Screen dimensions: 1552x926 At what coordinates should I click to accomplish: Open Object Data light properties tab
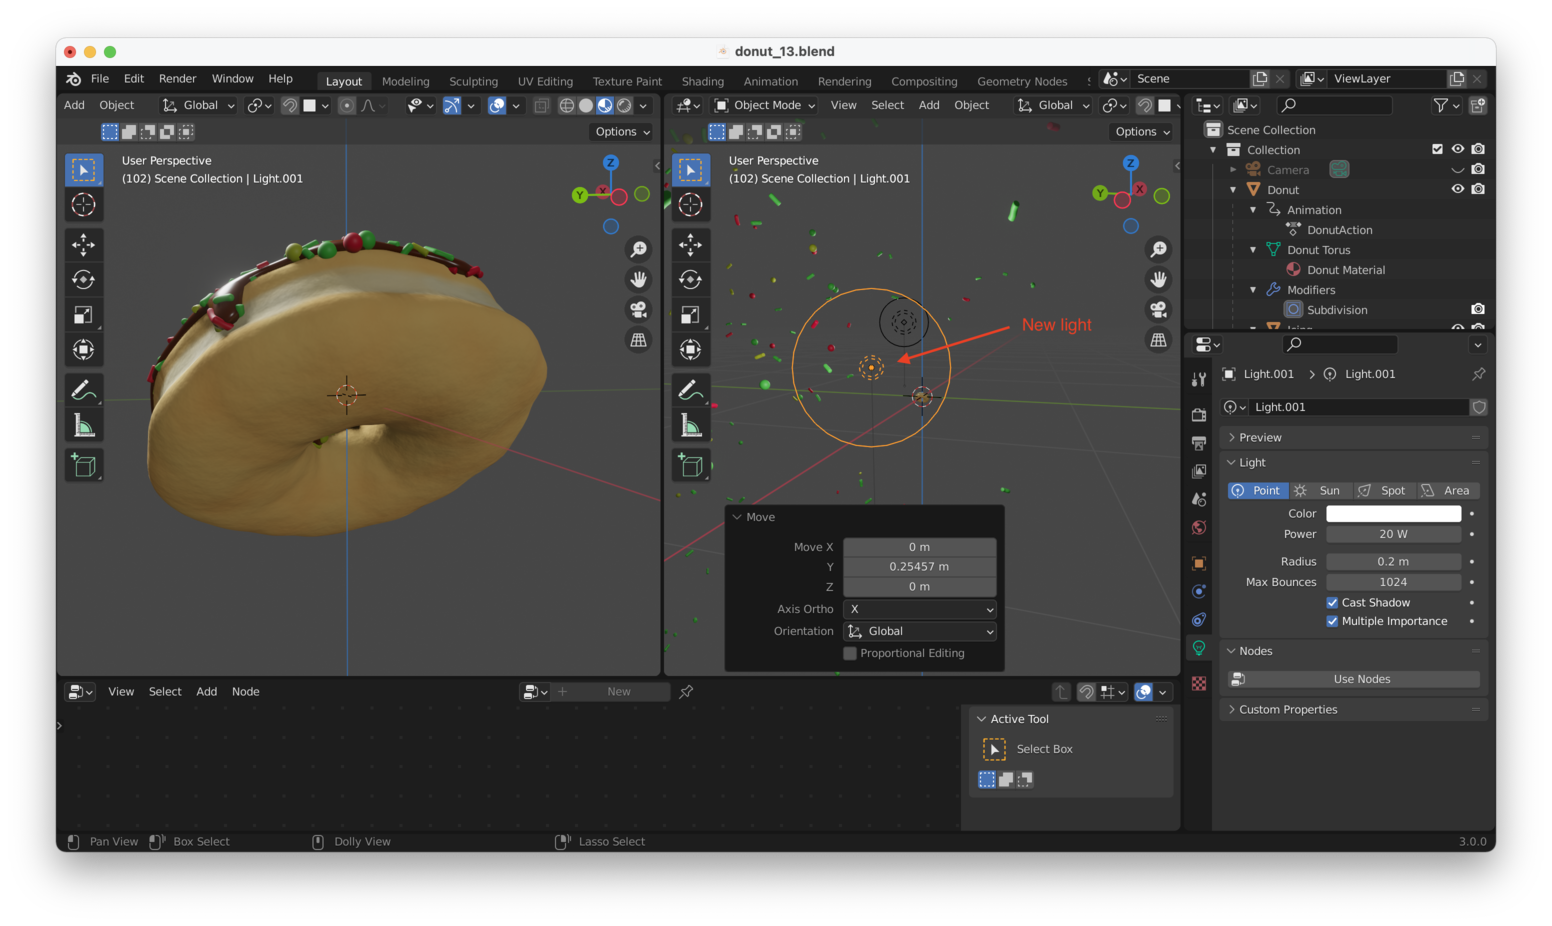pyautogui.click(x=1198, y=648)
